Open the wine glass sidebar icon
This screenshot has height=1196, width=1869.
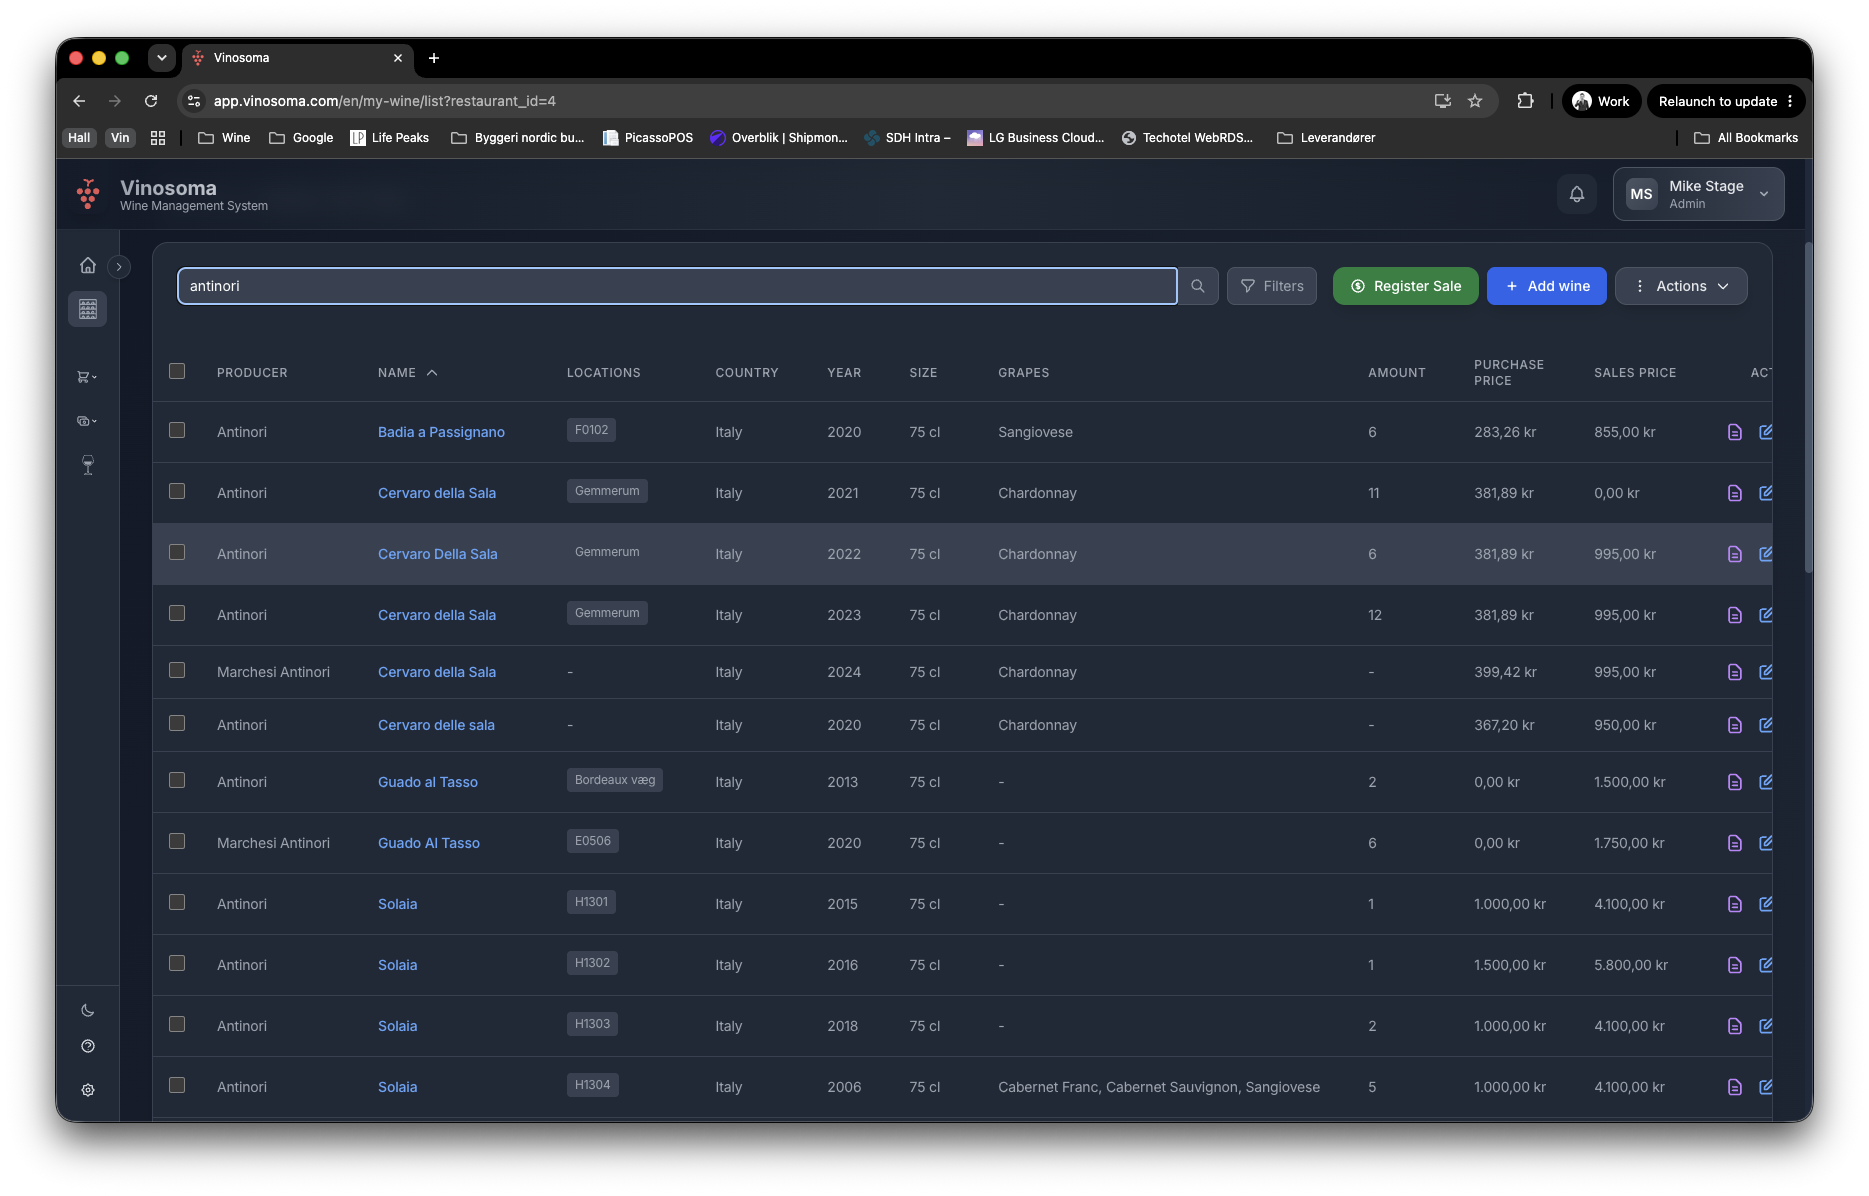(88, 465)
